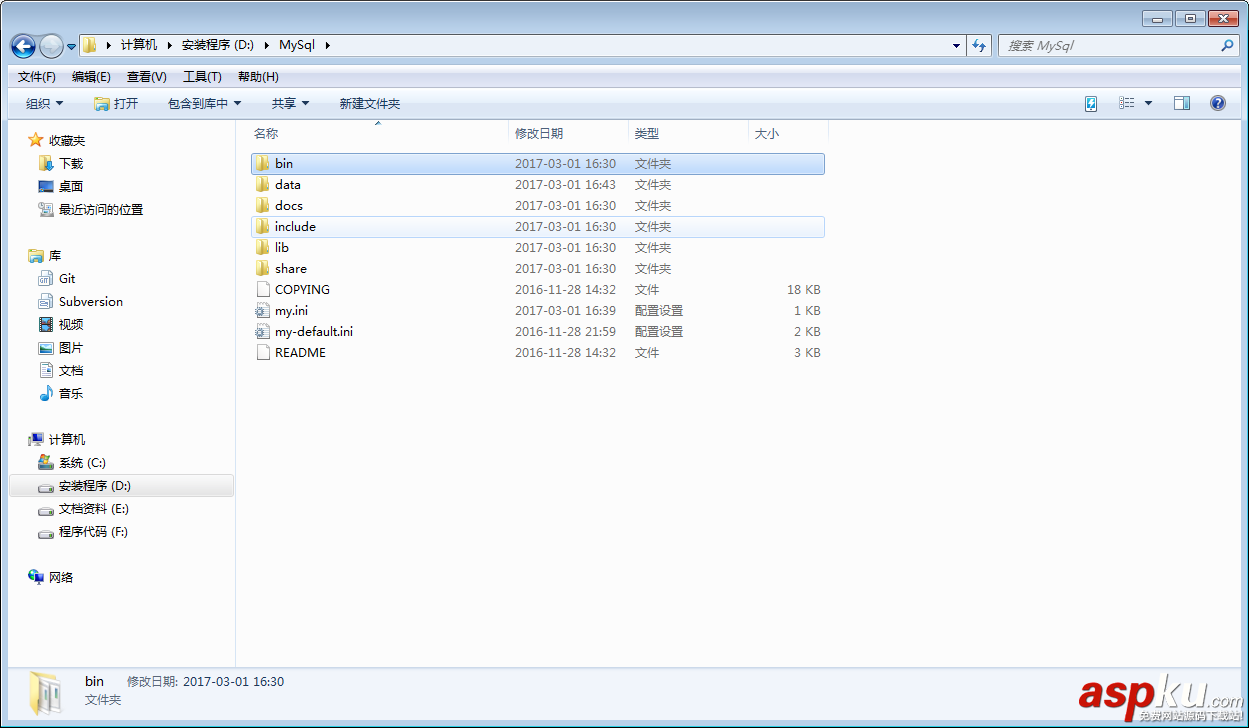Click the my.ini type 配置设置

[x=659, y=311]
